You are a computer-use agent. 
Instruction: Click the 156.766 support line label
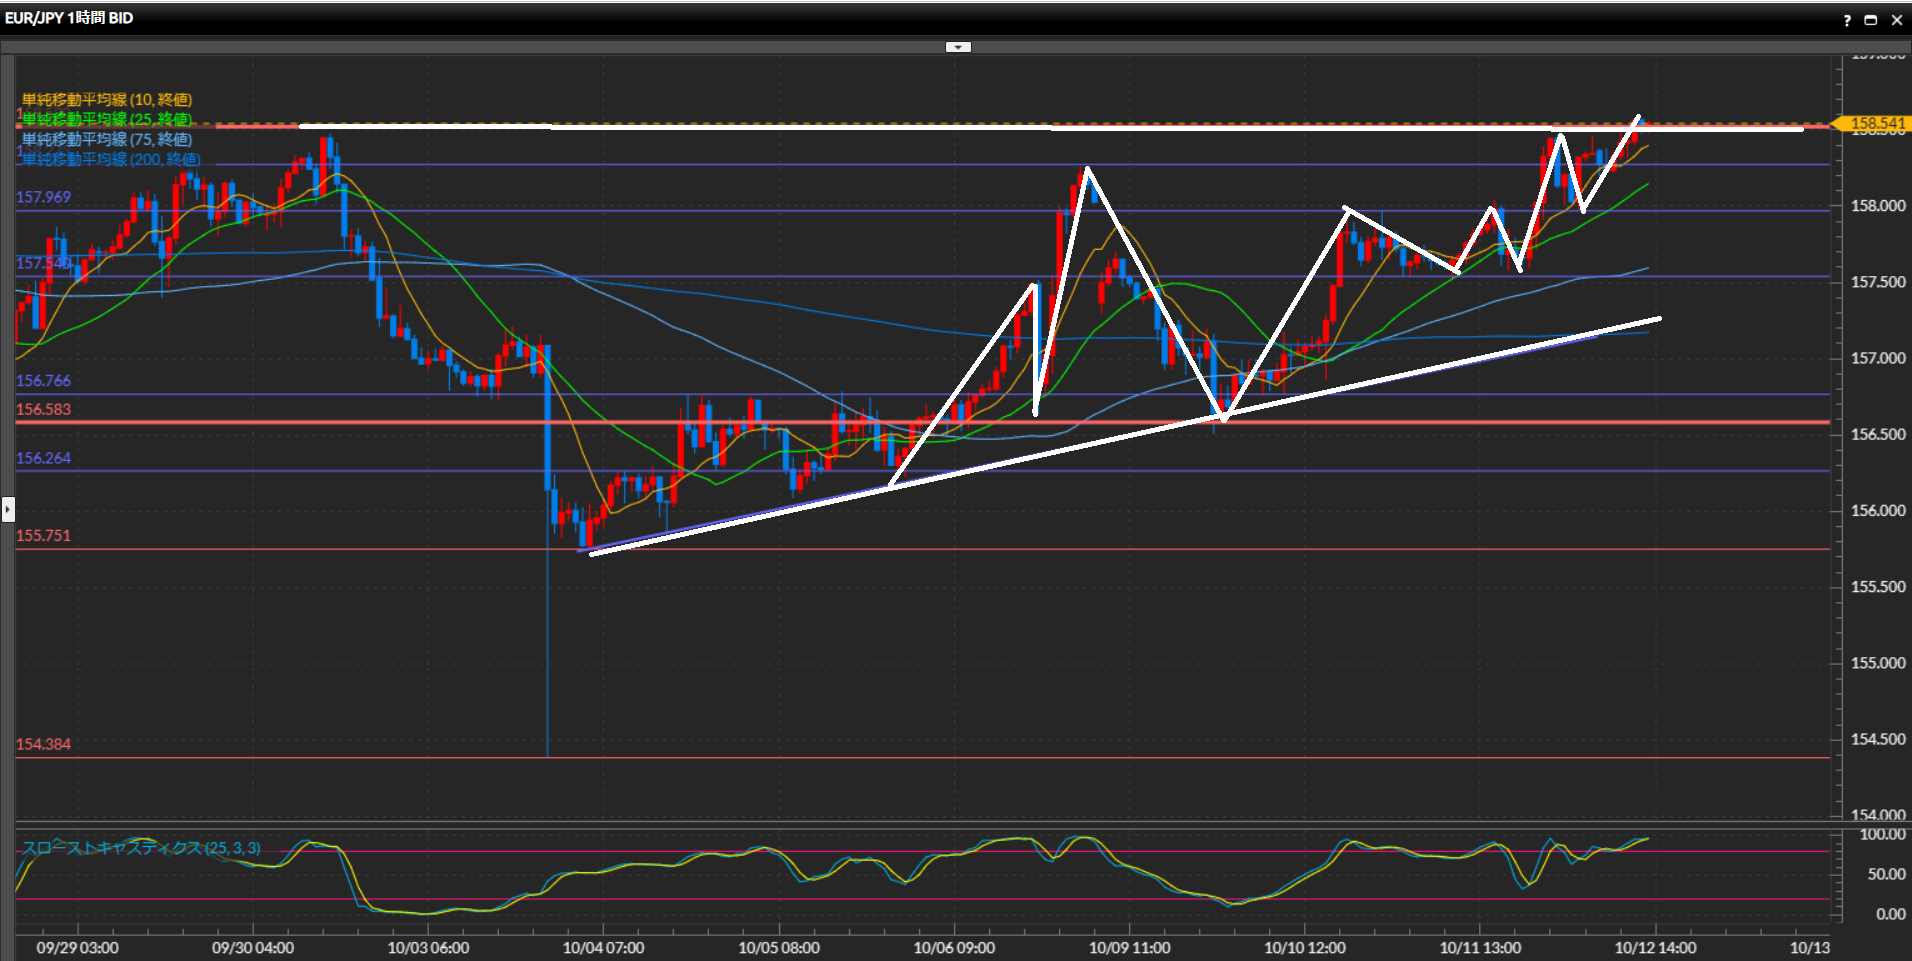[x=44, y=381]
